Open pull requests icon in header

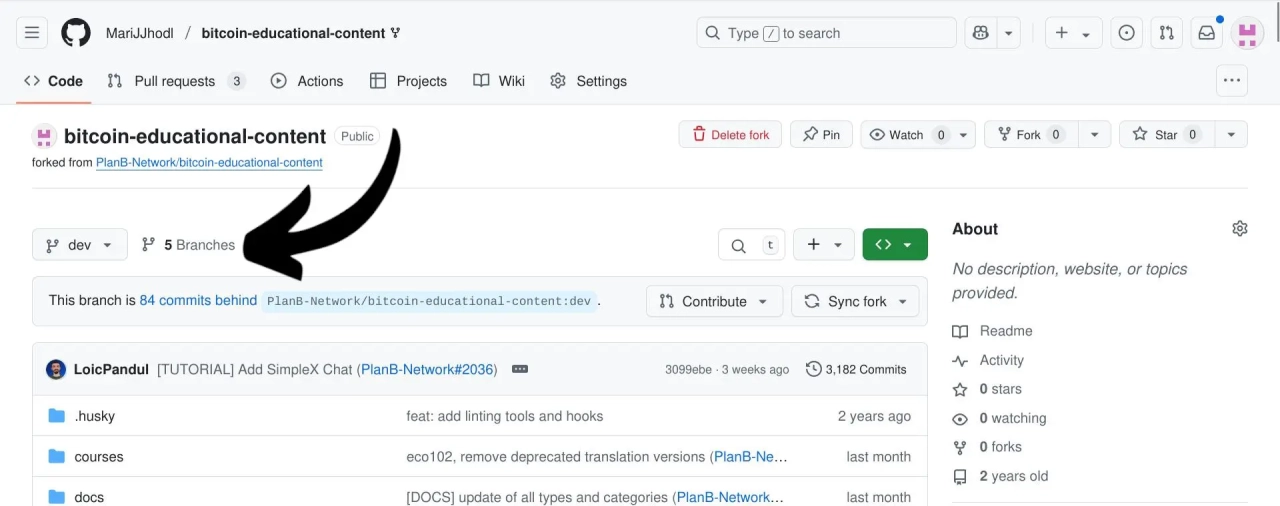point(1166,33)
